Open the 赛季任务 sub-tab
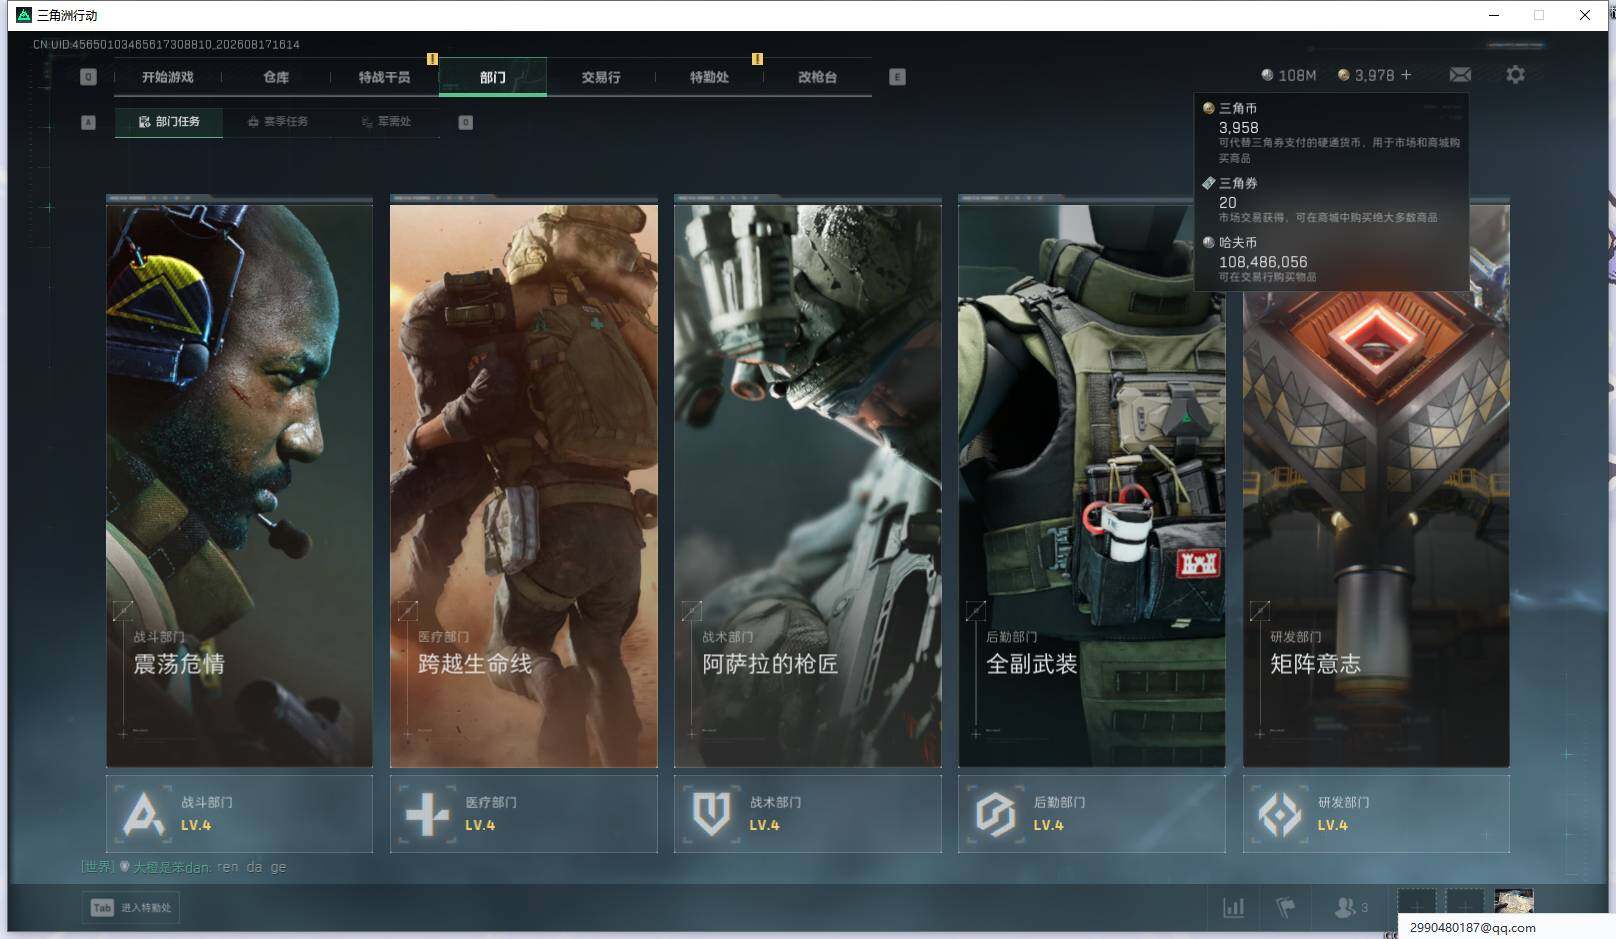This screenshot has width=1616, height=939. point(278,122)
